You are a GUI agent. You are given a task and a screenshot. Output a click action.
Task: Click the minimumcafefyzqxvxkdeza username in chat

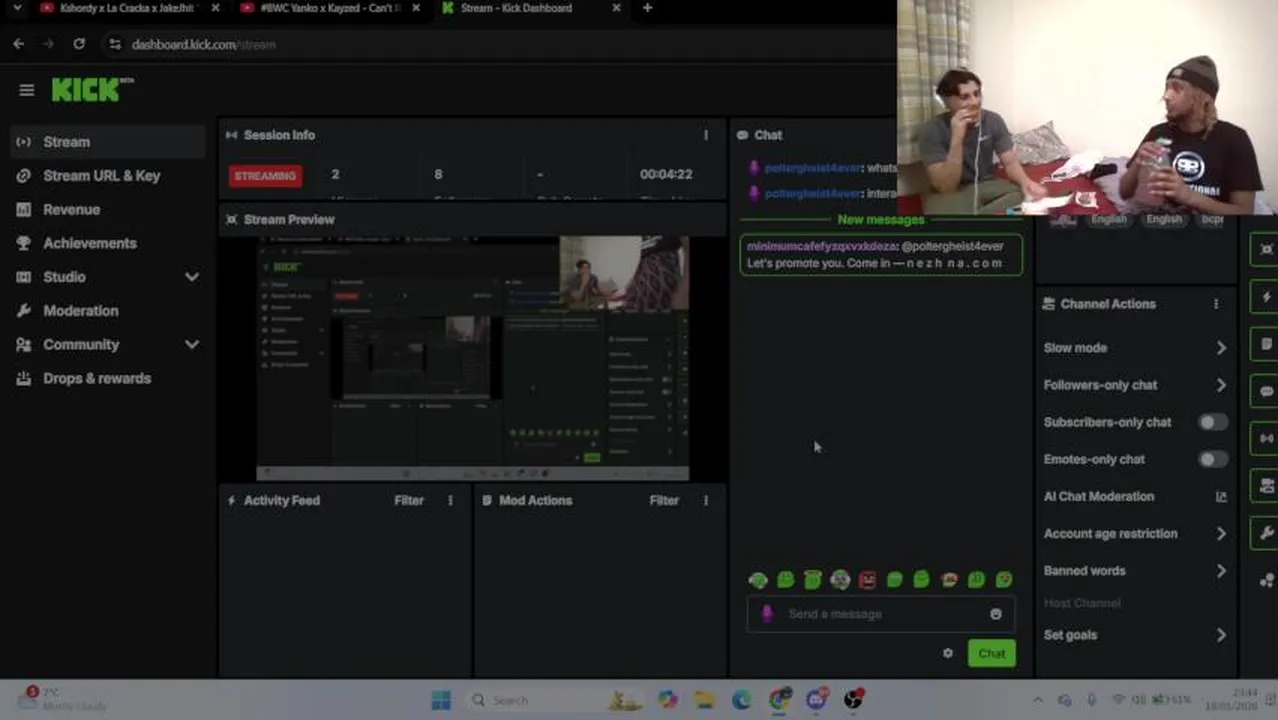(822, 246)
